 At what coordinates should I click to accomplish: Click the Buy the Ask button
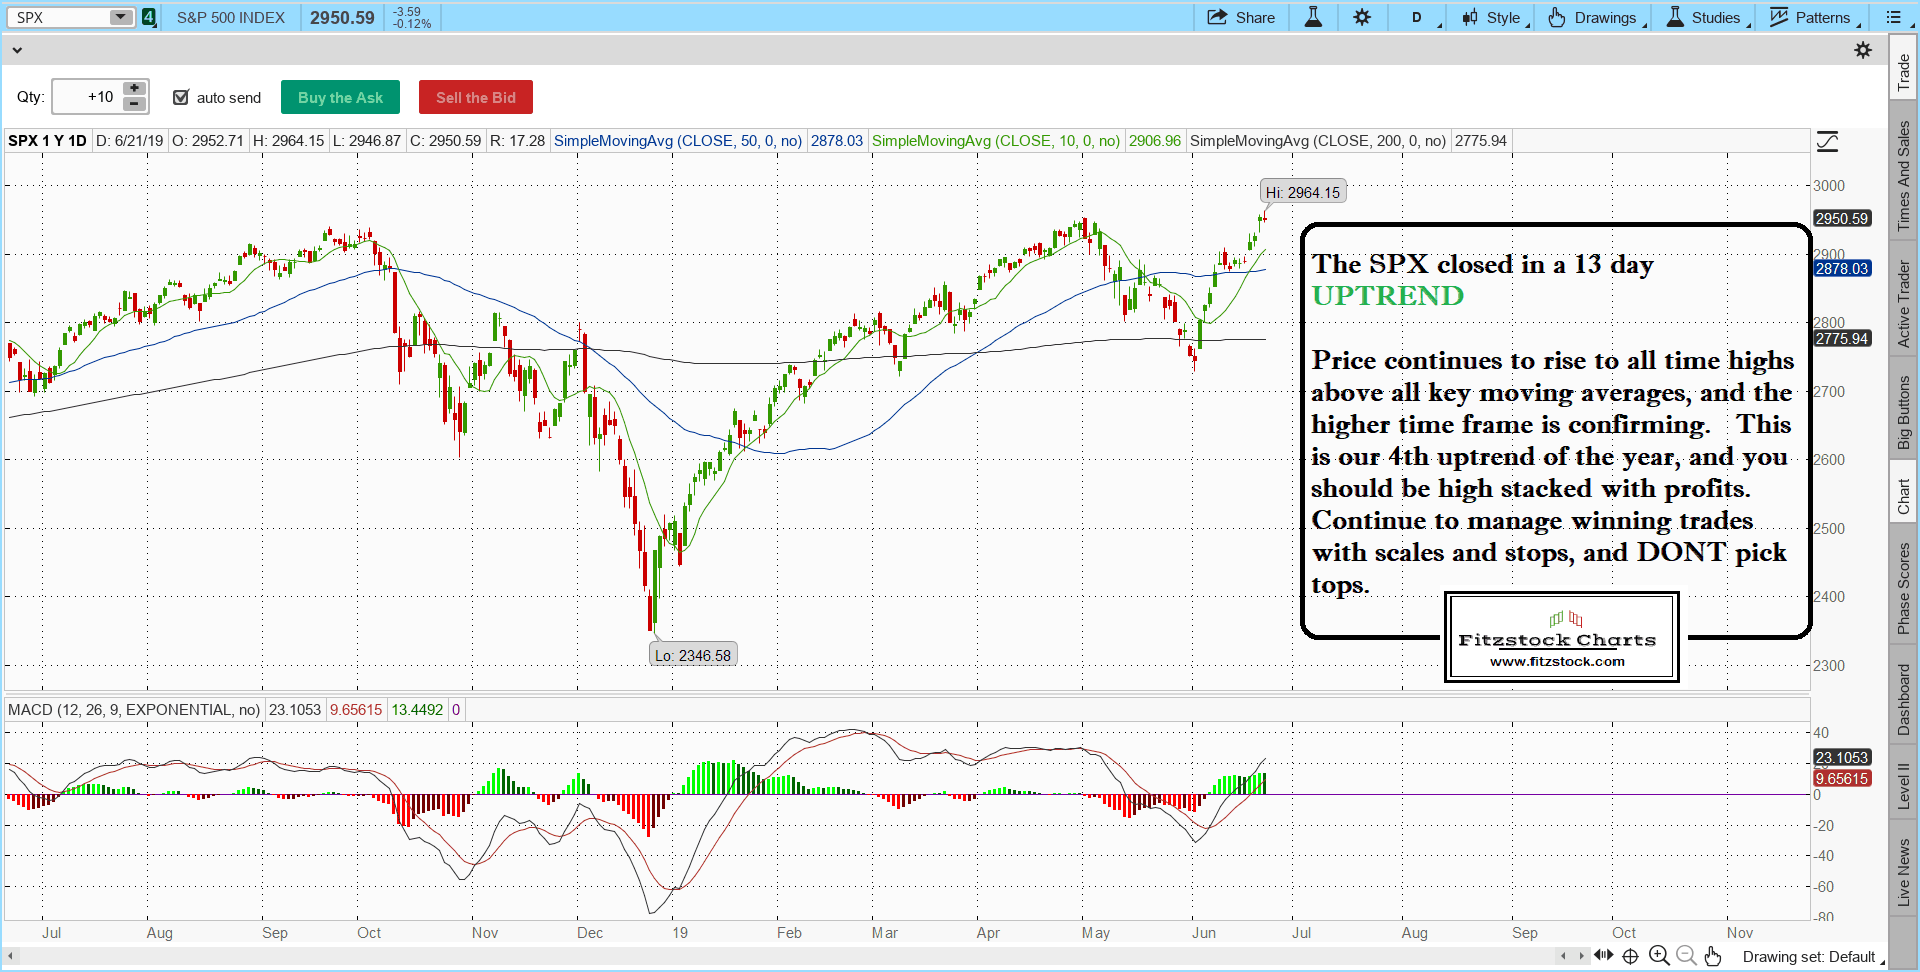pos(340,97)
